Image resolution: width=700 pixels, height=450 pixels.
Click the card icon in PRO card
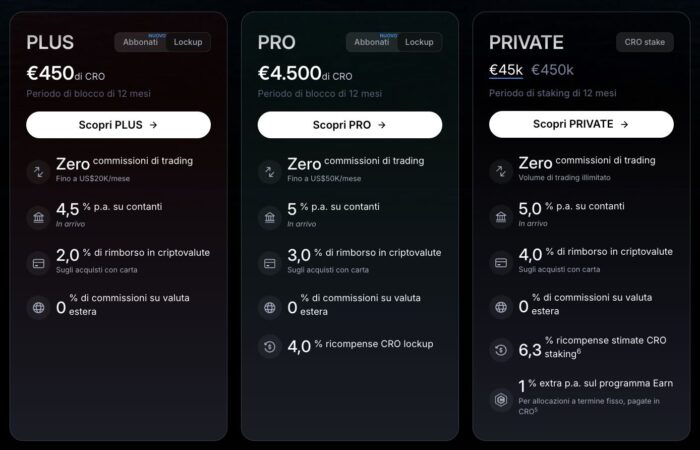click(270, 263)
